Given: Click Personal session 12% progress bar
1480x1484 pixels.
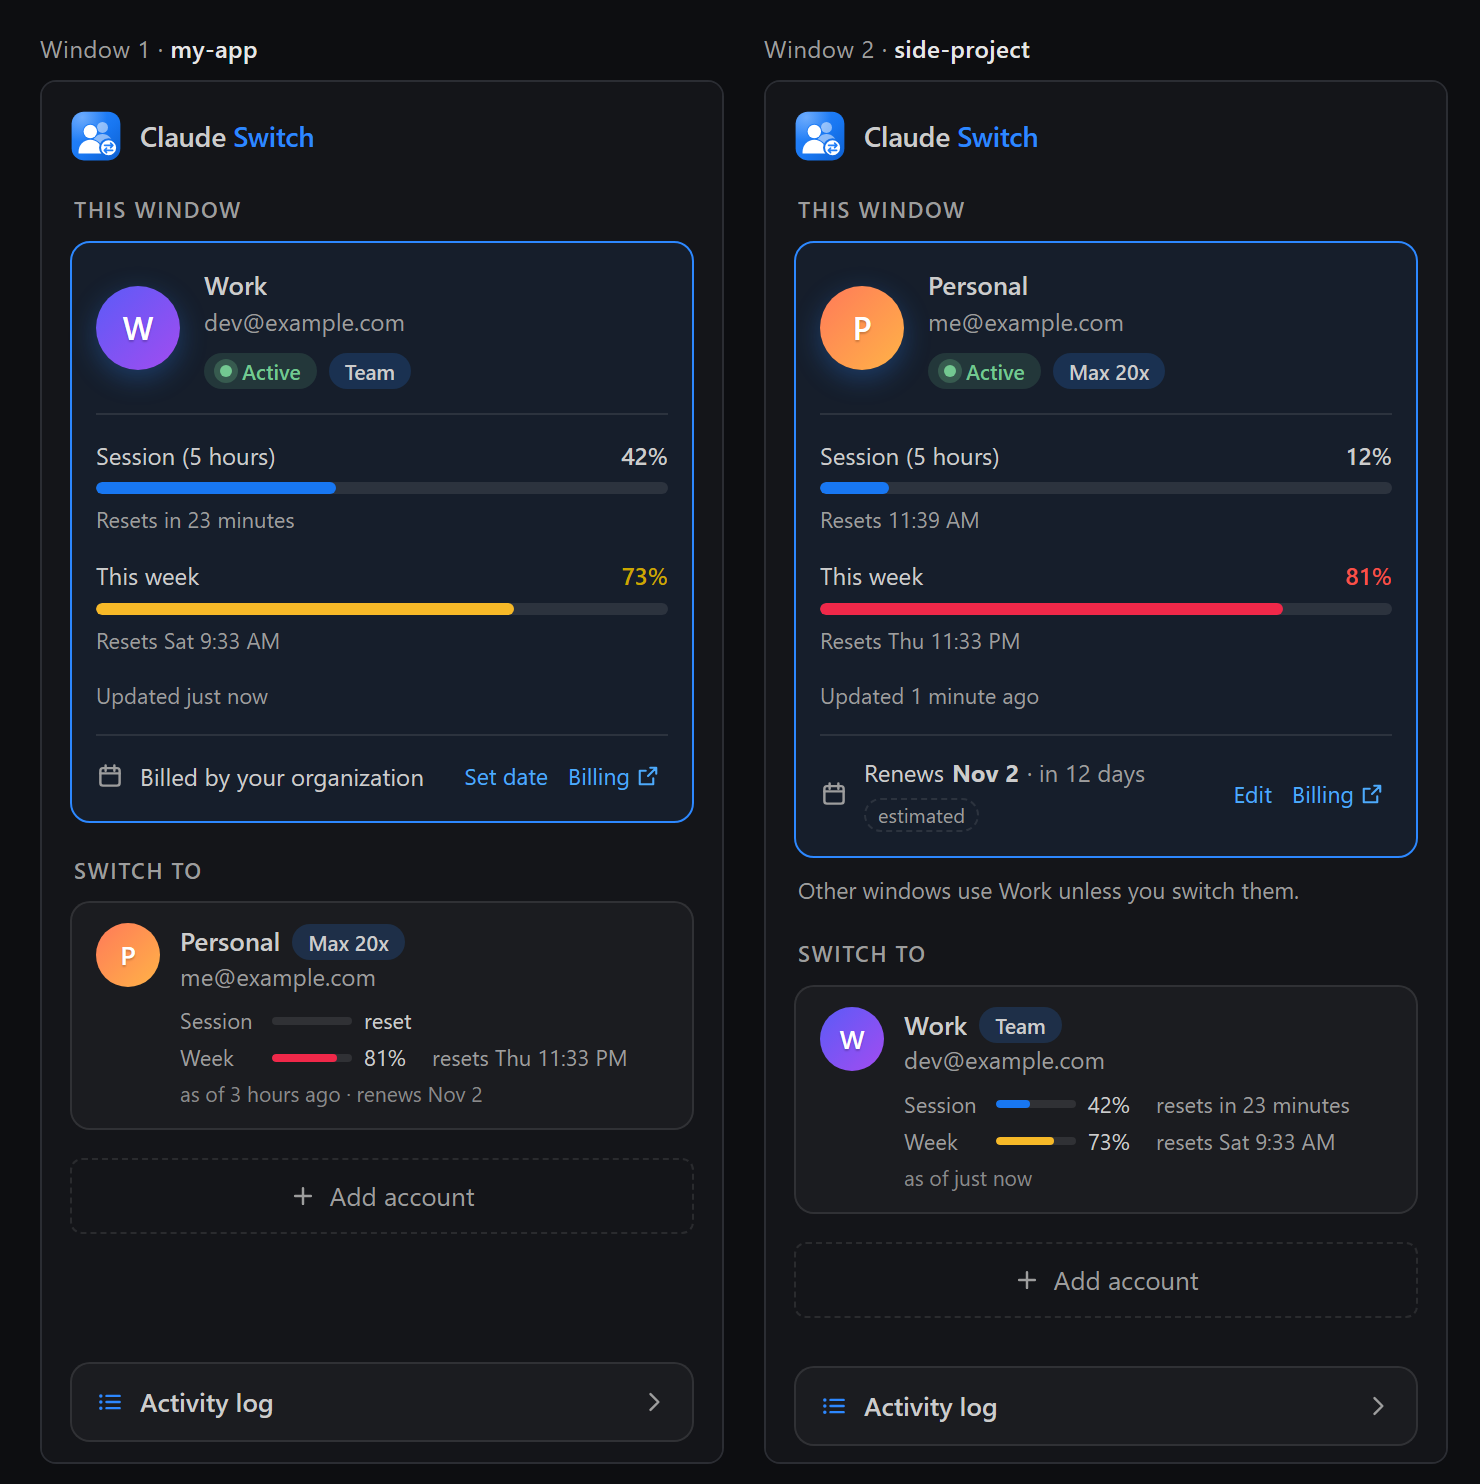Looking at the screenshot, I should click(1106, 488).
